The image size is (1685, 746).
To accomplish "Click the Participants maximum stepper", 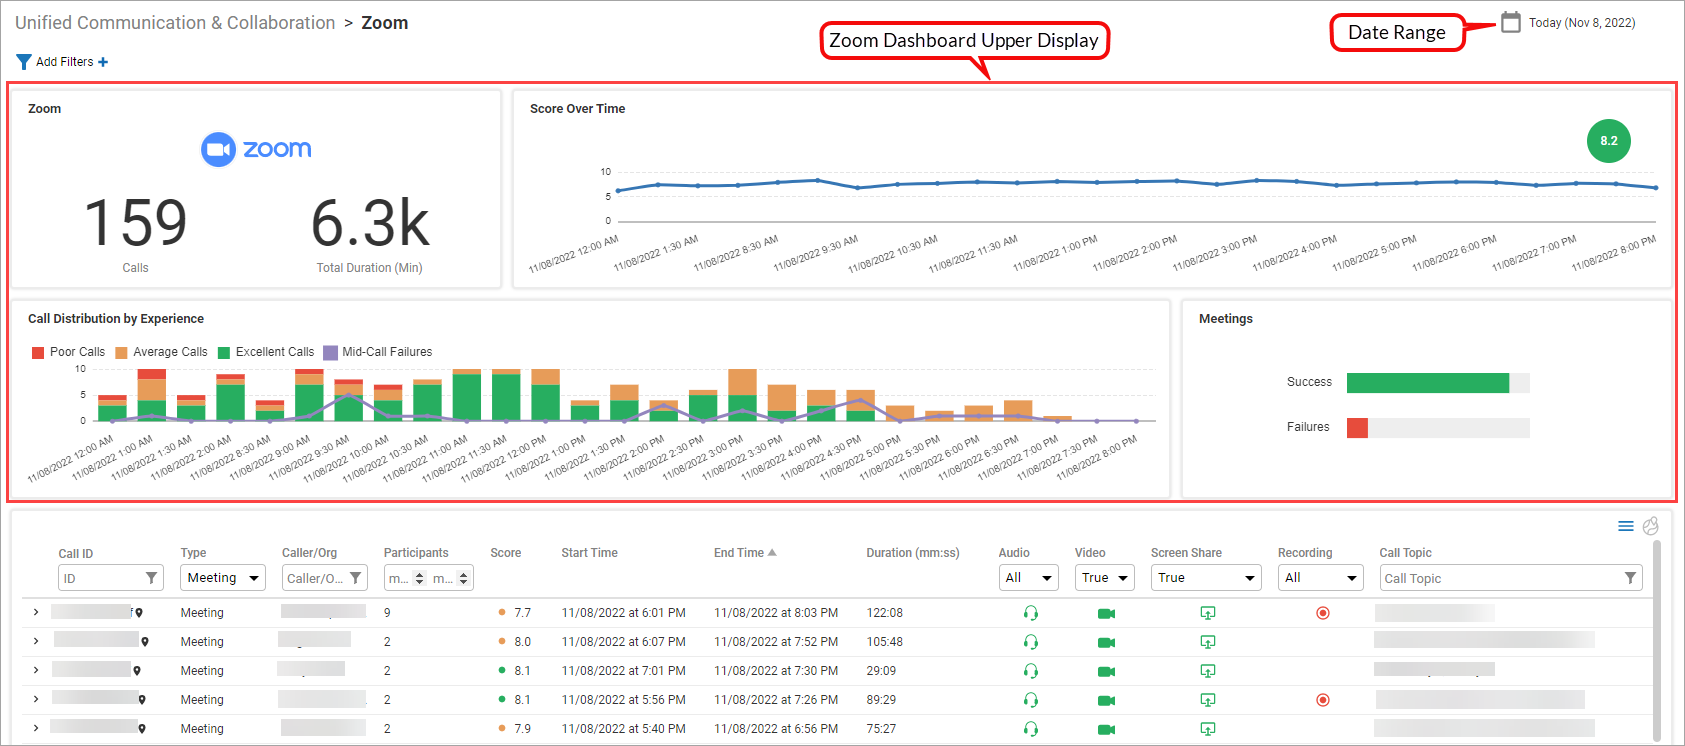I will [x=463, y=578].
